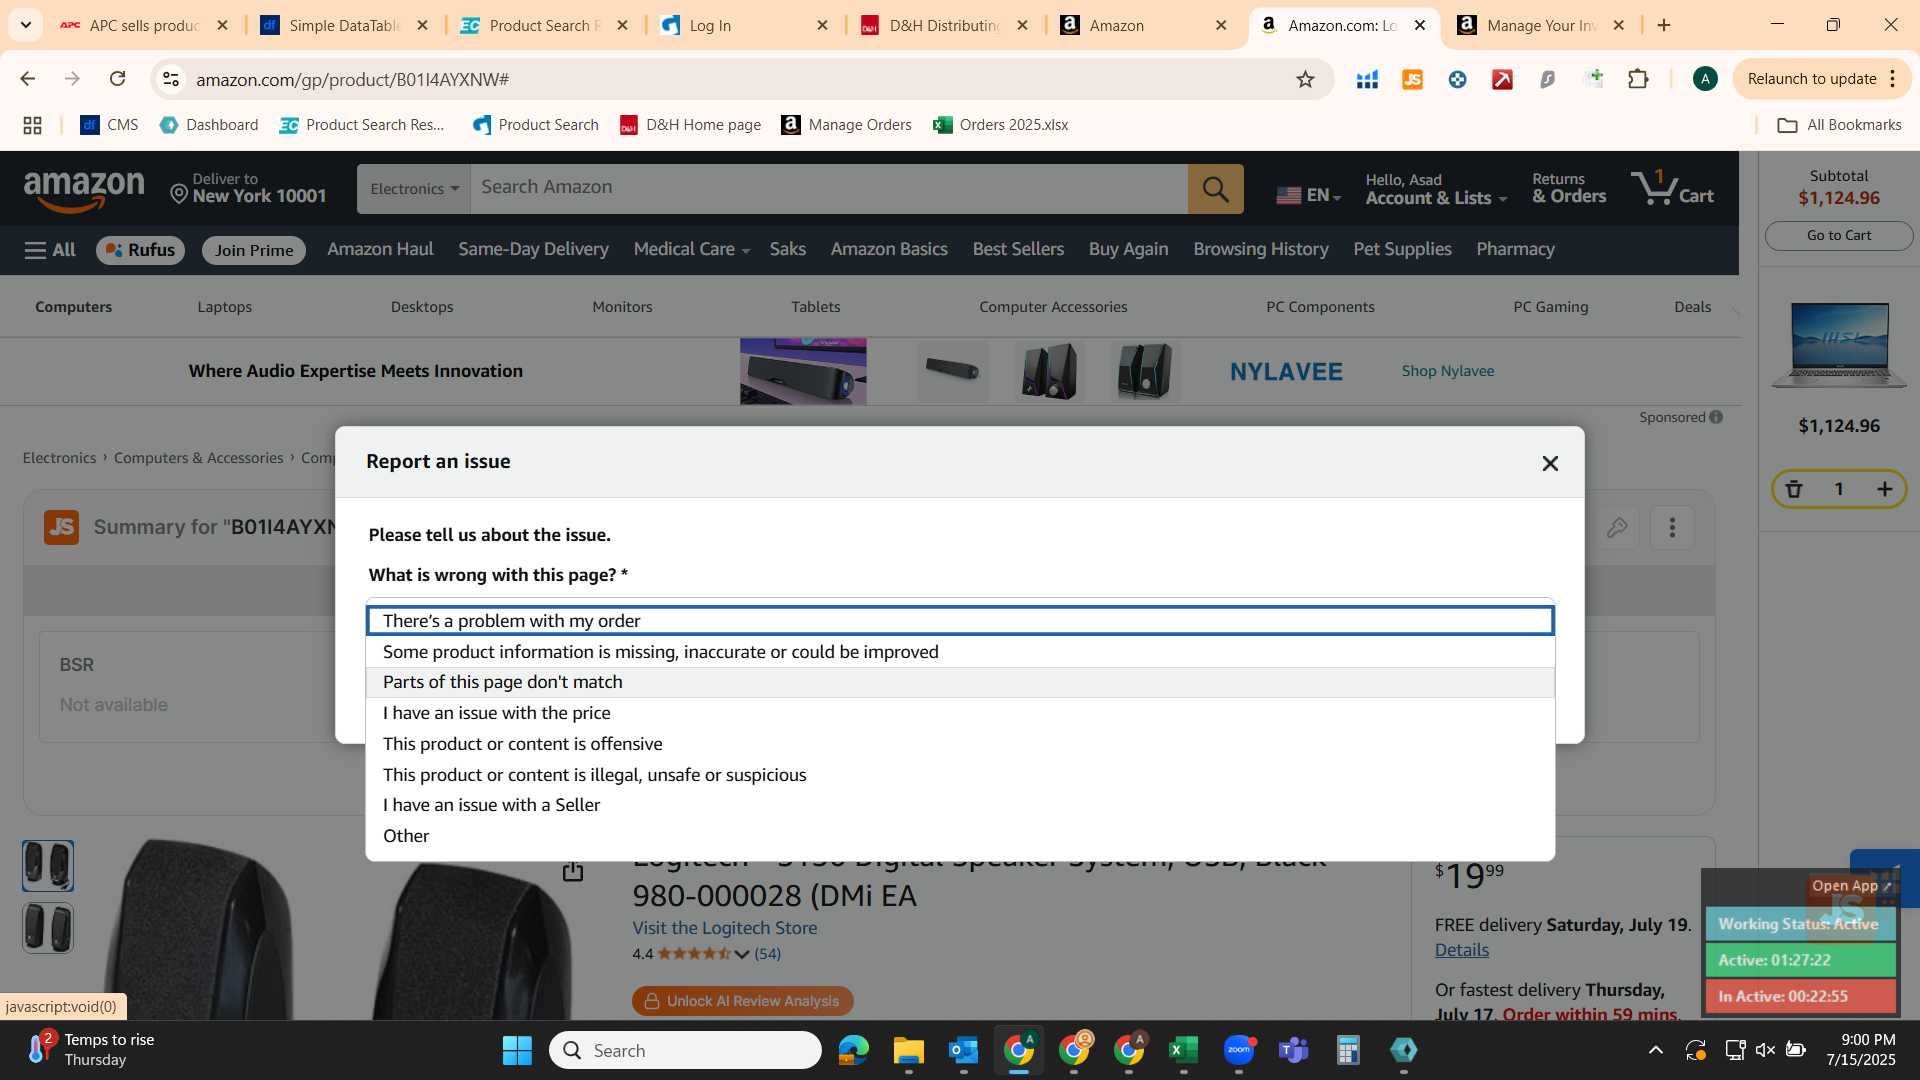Click Open App in status widget
Image resolution: width=1920 pixels, height=1080 pixels.
(x=1851, y=886)
